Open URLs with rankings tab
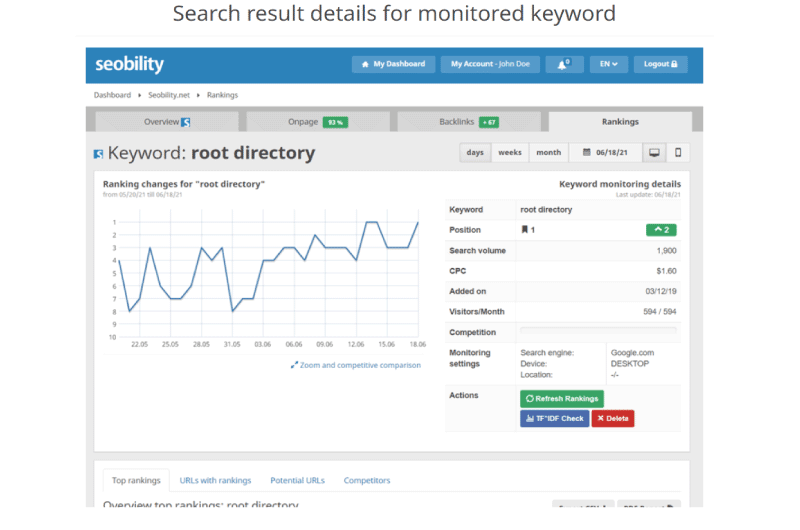This screenshot has height=530, width=800. click(215, 481)
